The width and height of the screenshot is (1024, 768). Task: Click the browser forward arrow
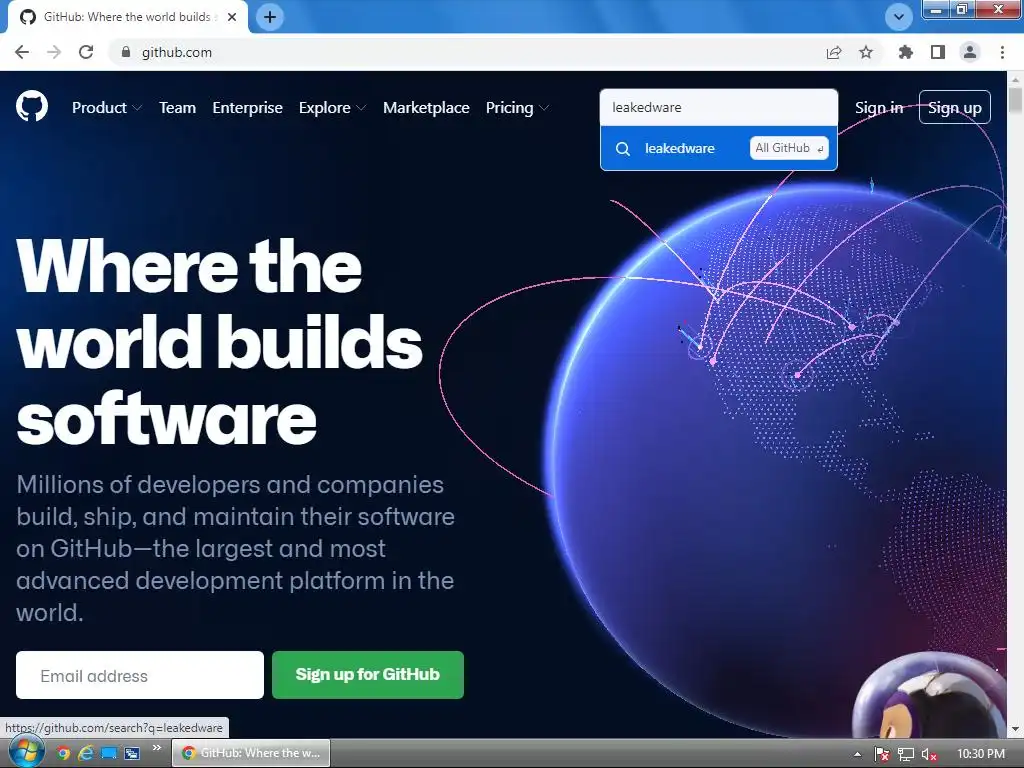pyautogui.click(x=54, y=52)
